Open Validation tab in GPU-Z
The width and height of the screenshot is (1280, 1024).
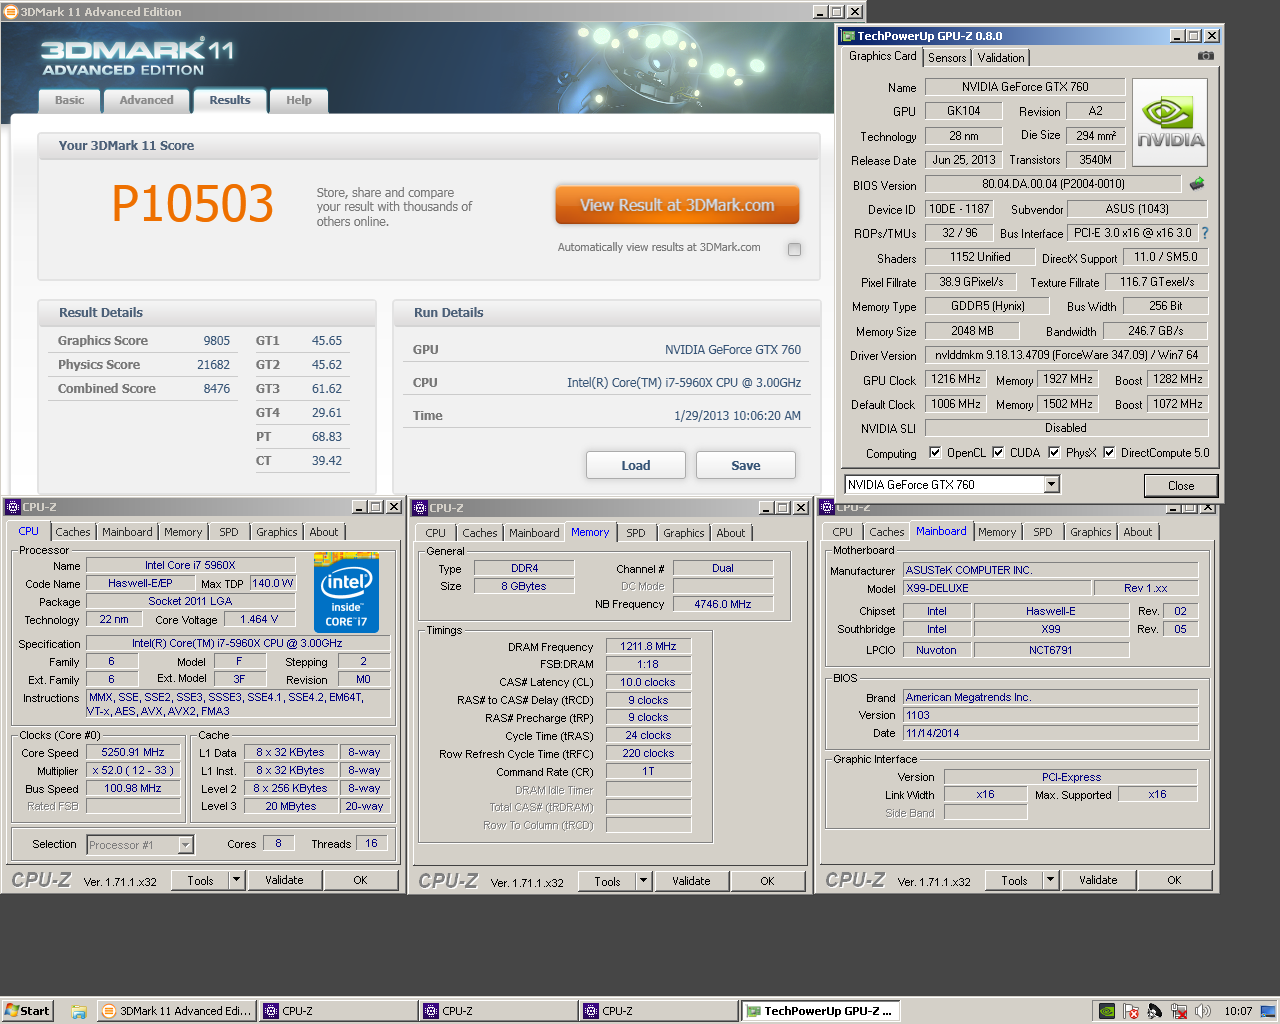1001,58
